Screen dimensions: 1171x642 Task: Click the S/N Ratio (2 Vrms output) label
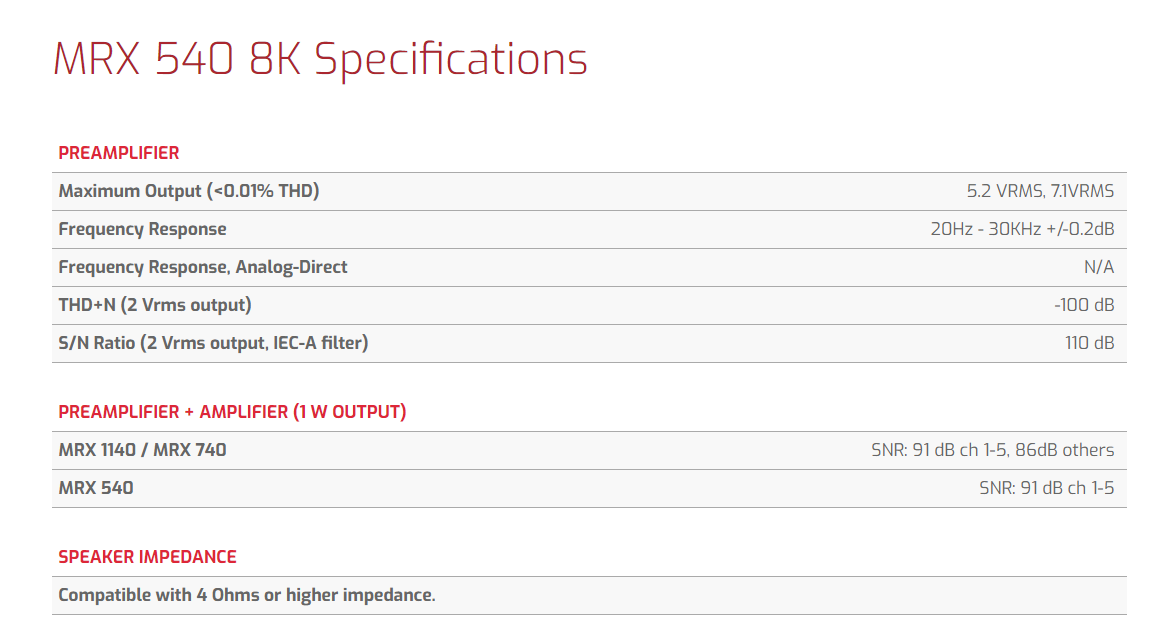[x=213, y=343]
